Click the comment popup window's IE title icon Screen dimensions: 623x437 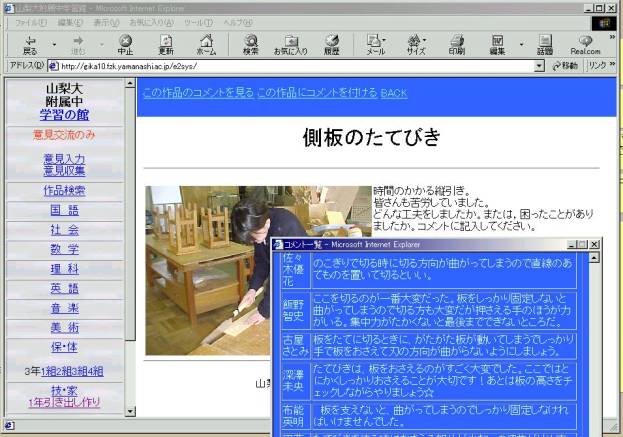click(279, 244)
